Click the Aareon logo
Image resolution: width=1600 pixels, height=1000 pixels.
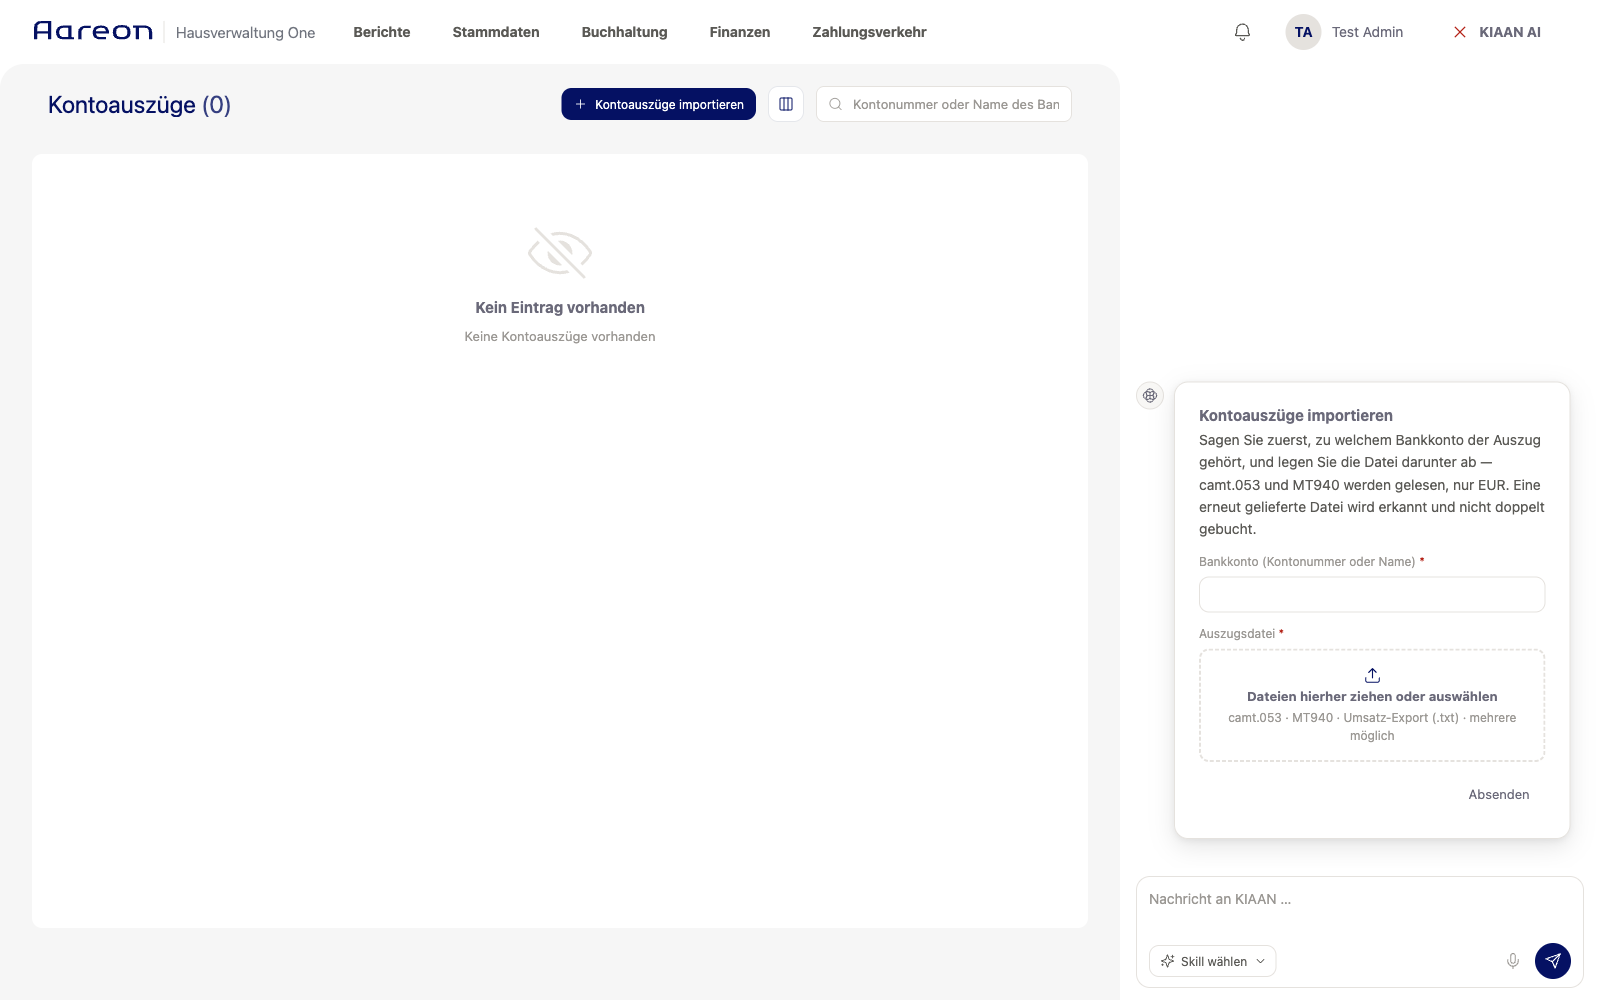coord(93,31)
